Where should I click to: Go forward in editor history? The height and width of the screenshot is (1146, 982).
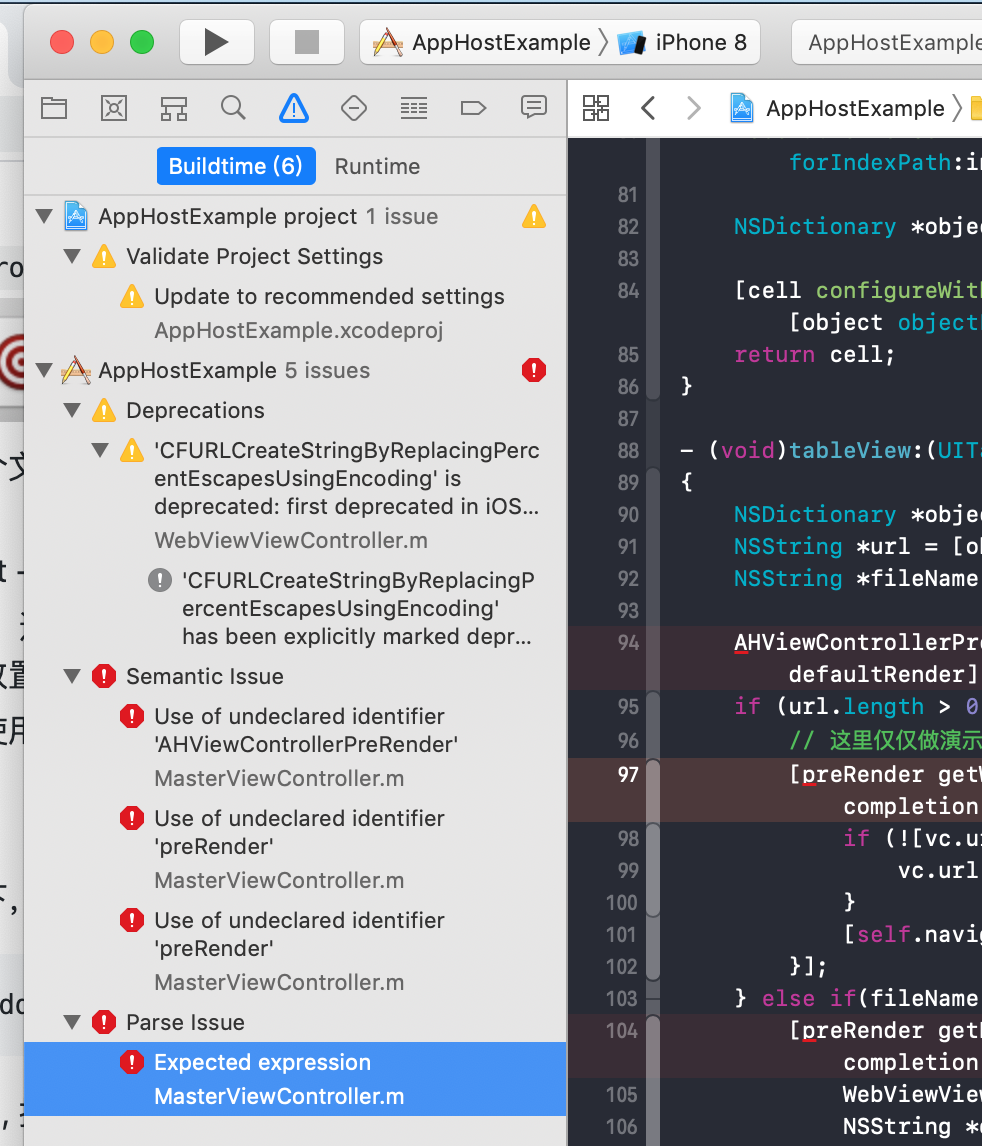pyautogui.click(x=693, y=108)
